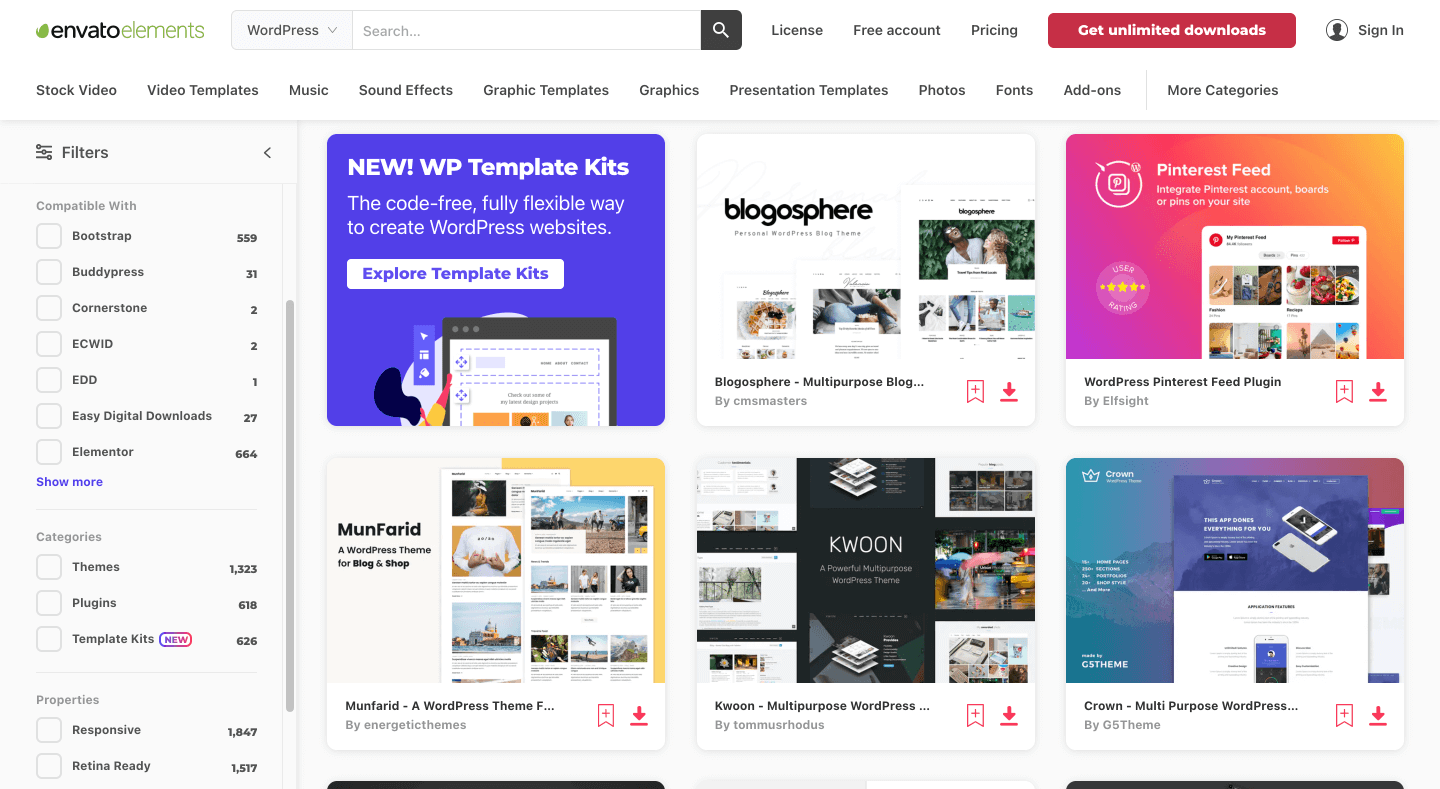Download the Kwoon theme
Viewport: 1440px width, 789px height.
pos(1009,715)
